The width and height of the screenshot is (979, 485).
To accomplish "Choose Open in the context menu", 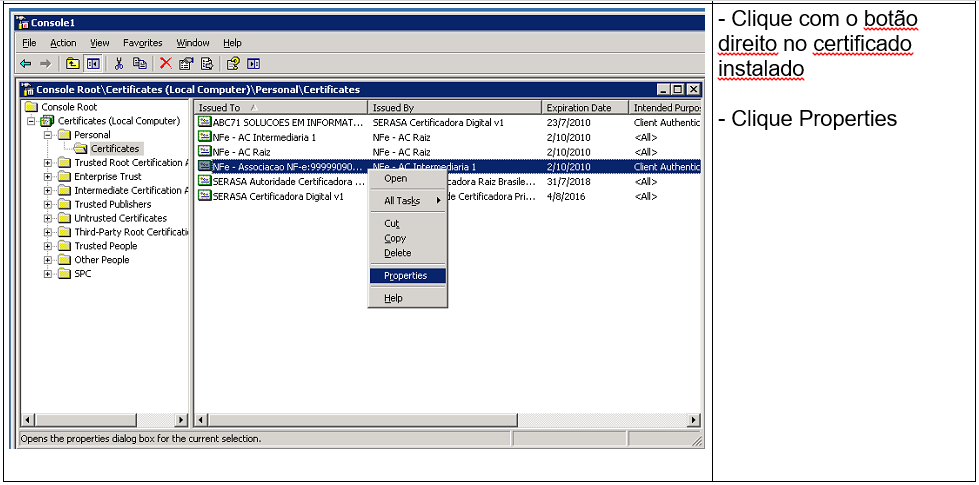I will pyautogui.click(x=407, y=179).
